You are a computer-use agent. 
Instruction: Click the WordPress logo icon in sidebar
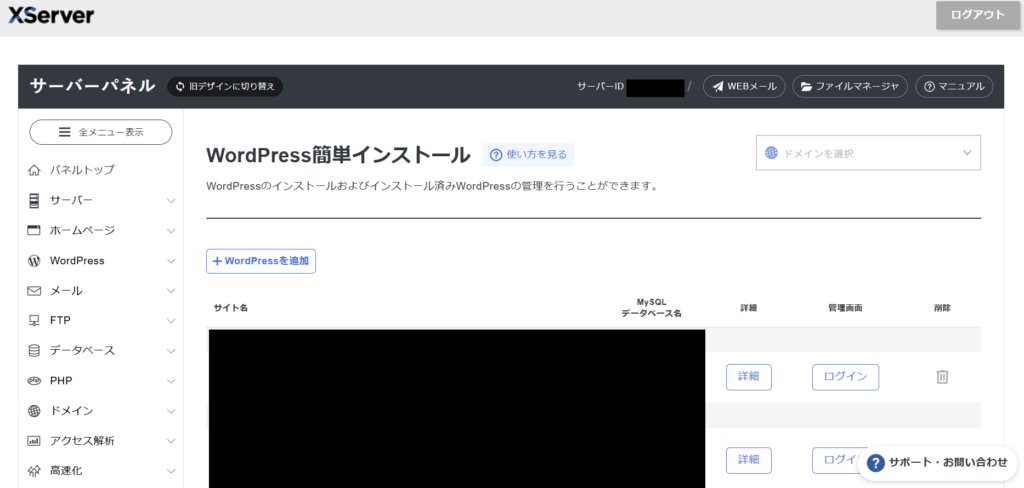pos(34,261)
